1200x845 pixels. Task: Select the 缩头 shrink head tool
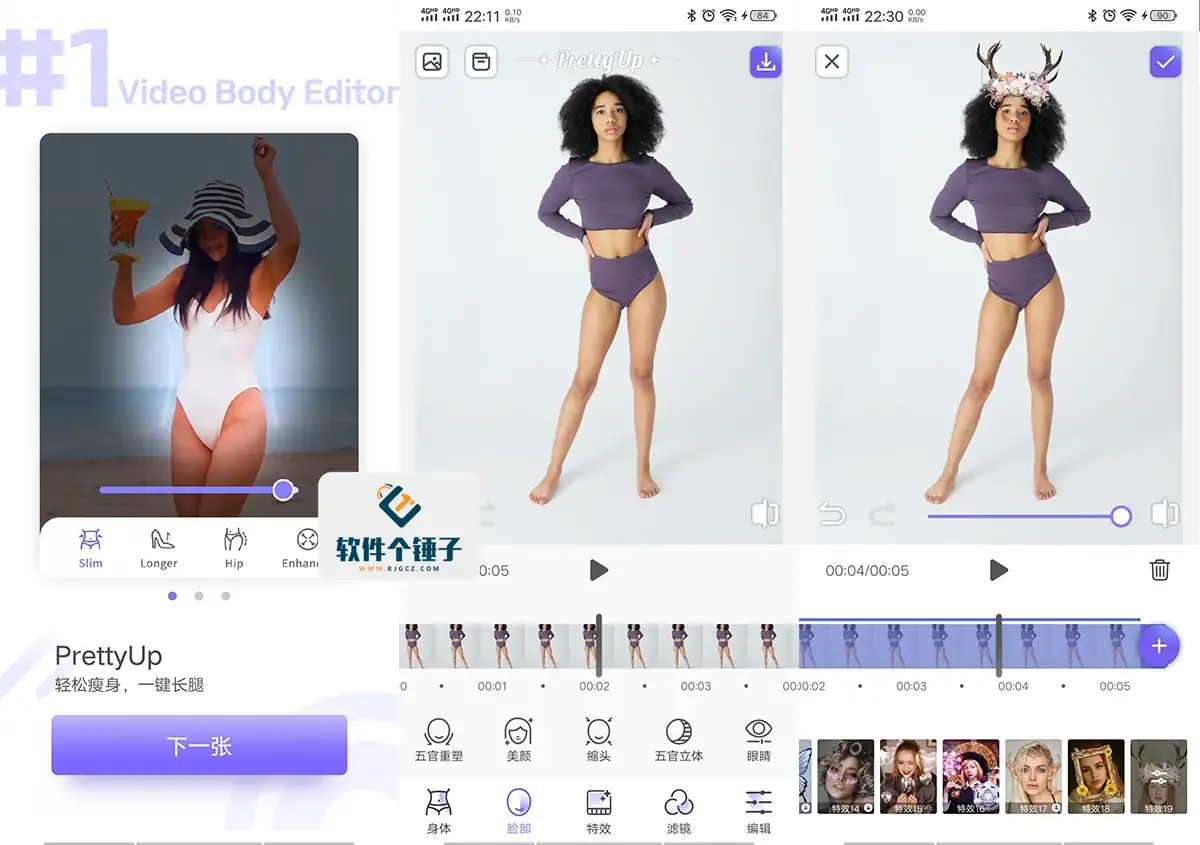click(x=599, y=739)
